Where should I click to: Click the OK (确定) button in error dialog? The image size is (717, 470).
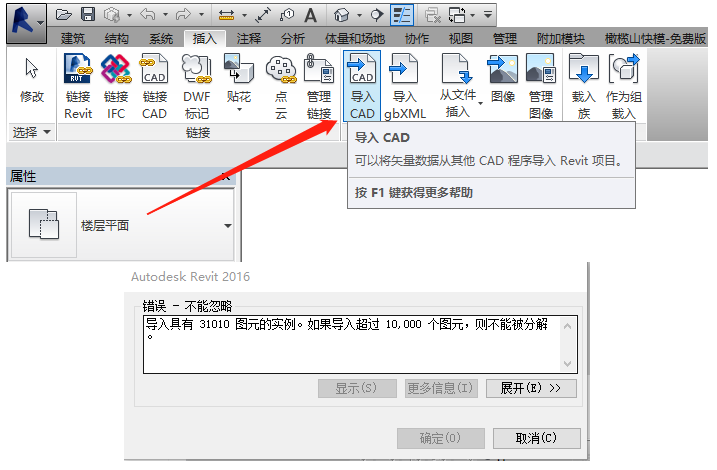(440, 438)
